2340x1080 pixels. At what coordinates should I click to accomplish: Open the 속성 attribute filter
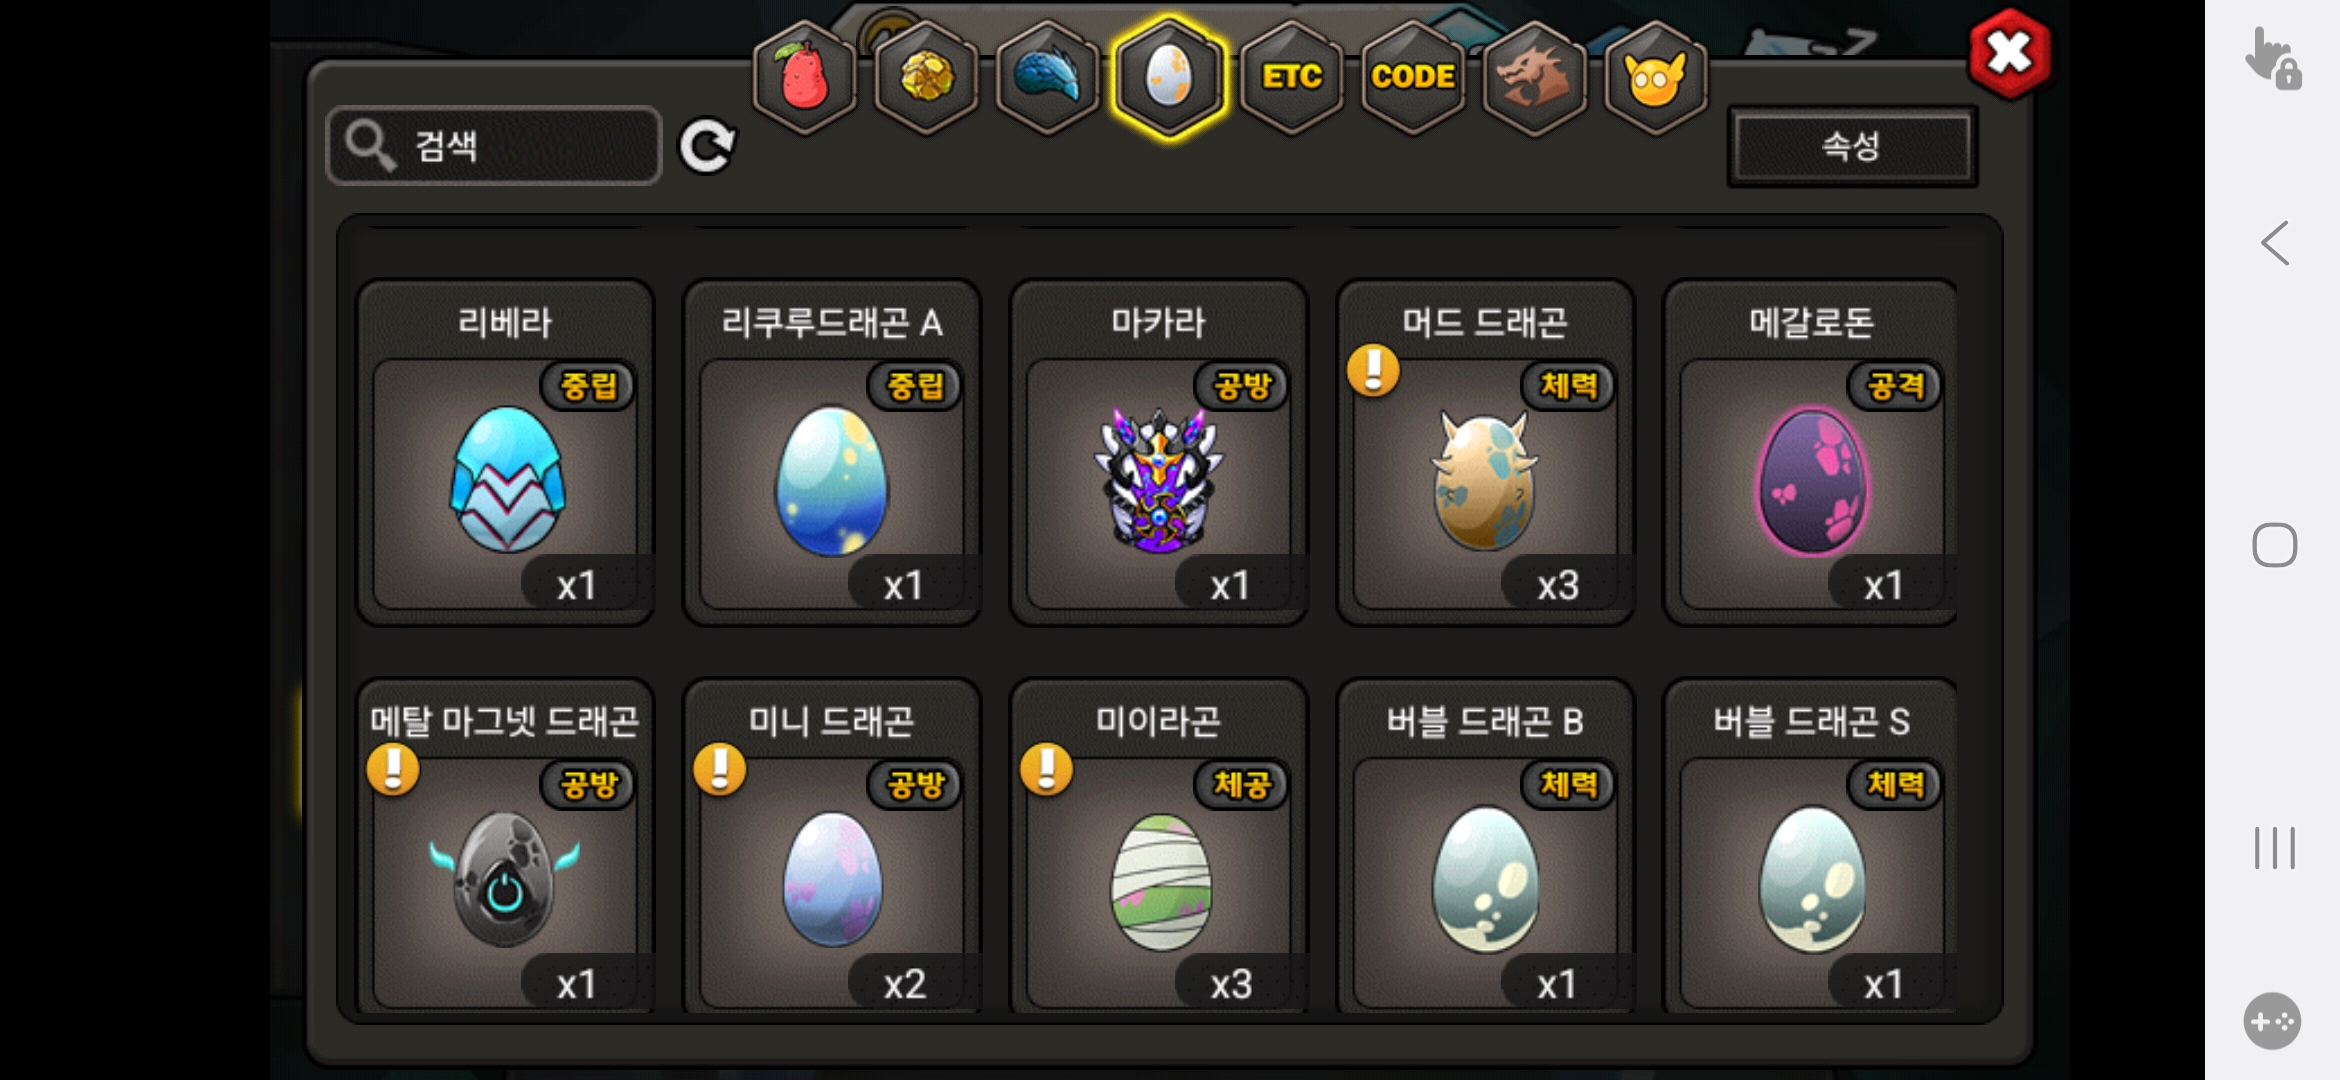pos(1852,146)
